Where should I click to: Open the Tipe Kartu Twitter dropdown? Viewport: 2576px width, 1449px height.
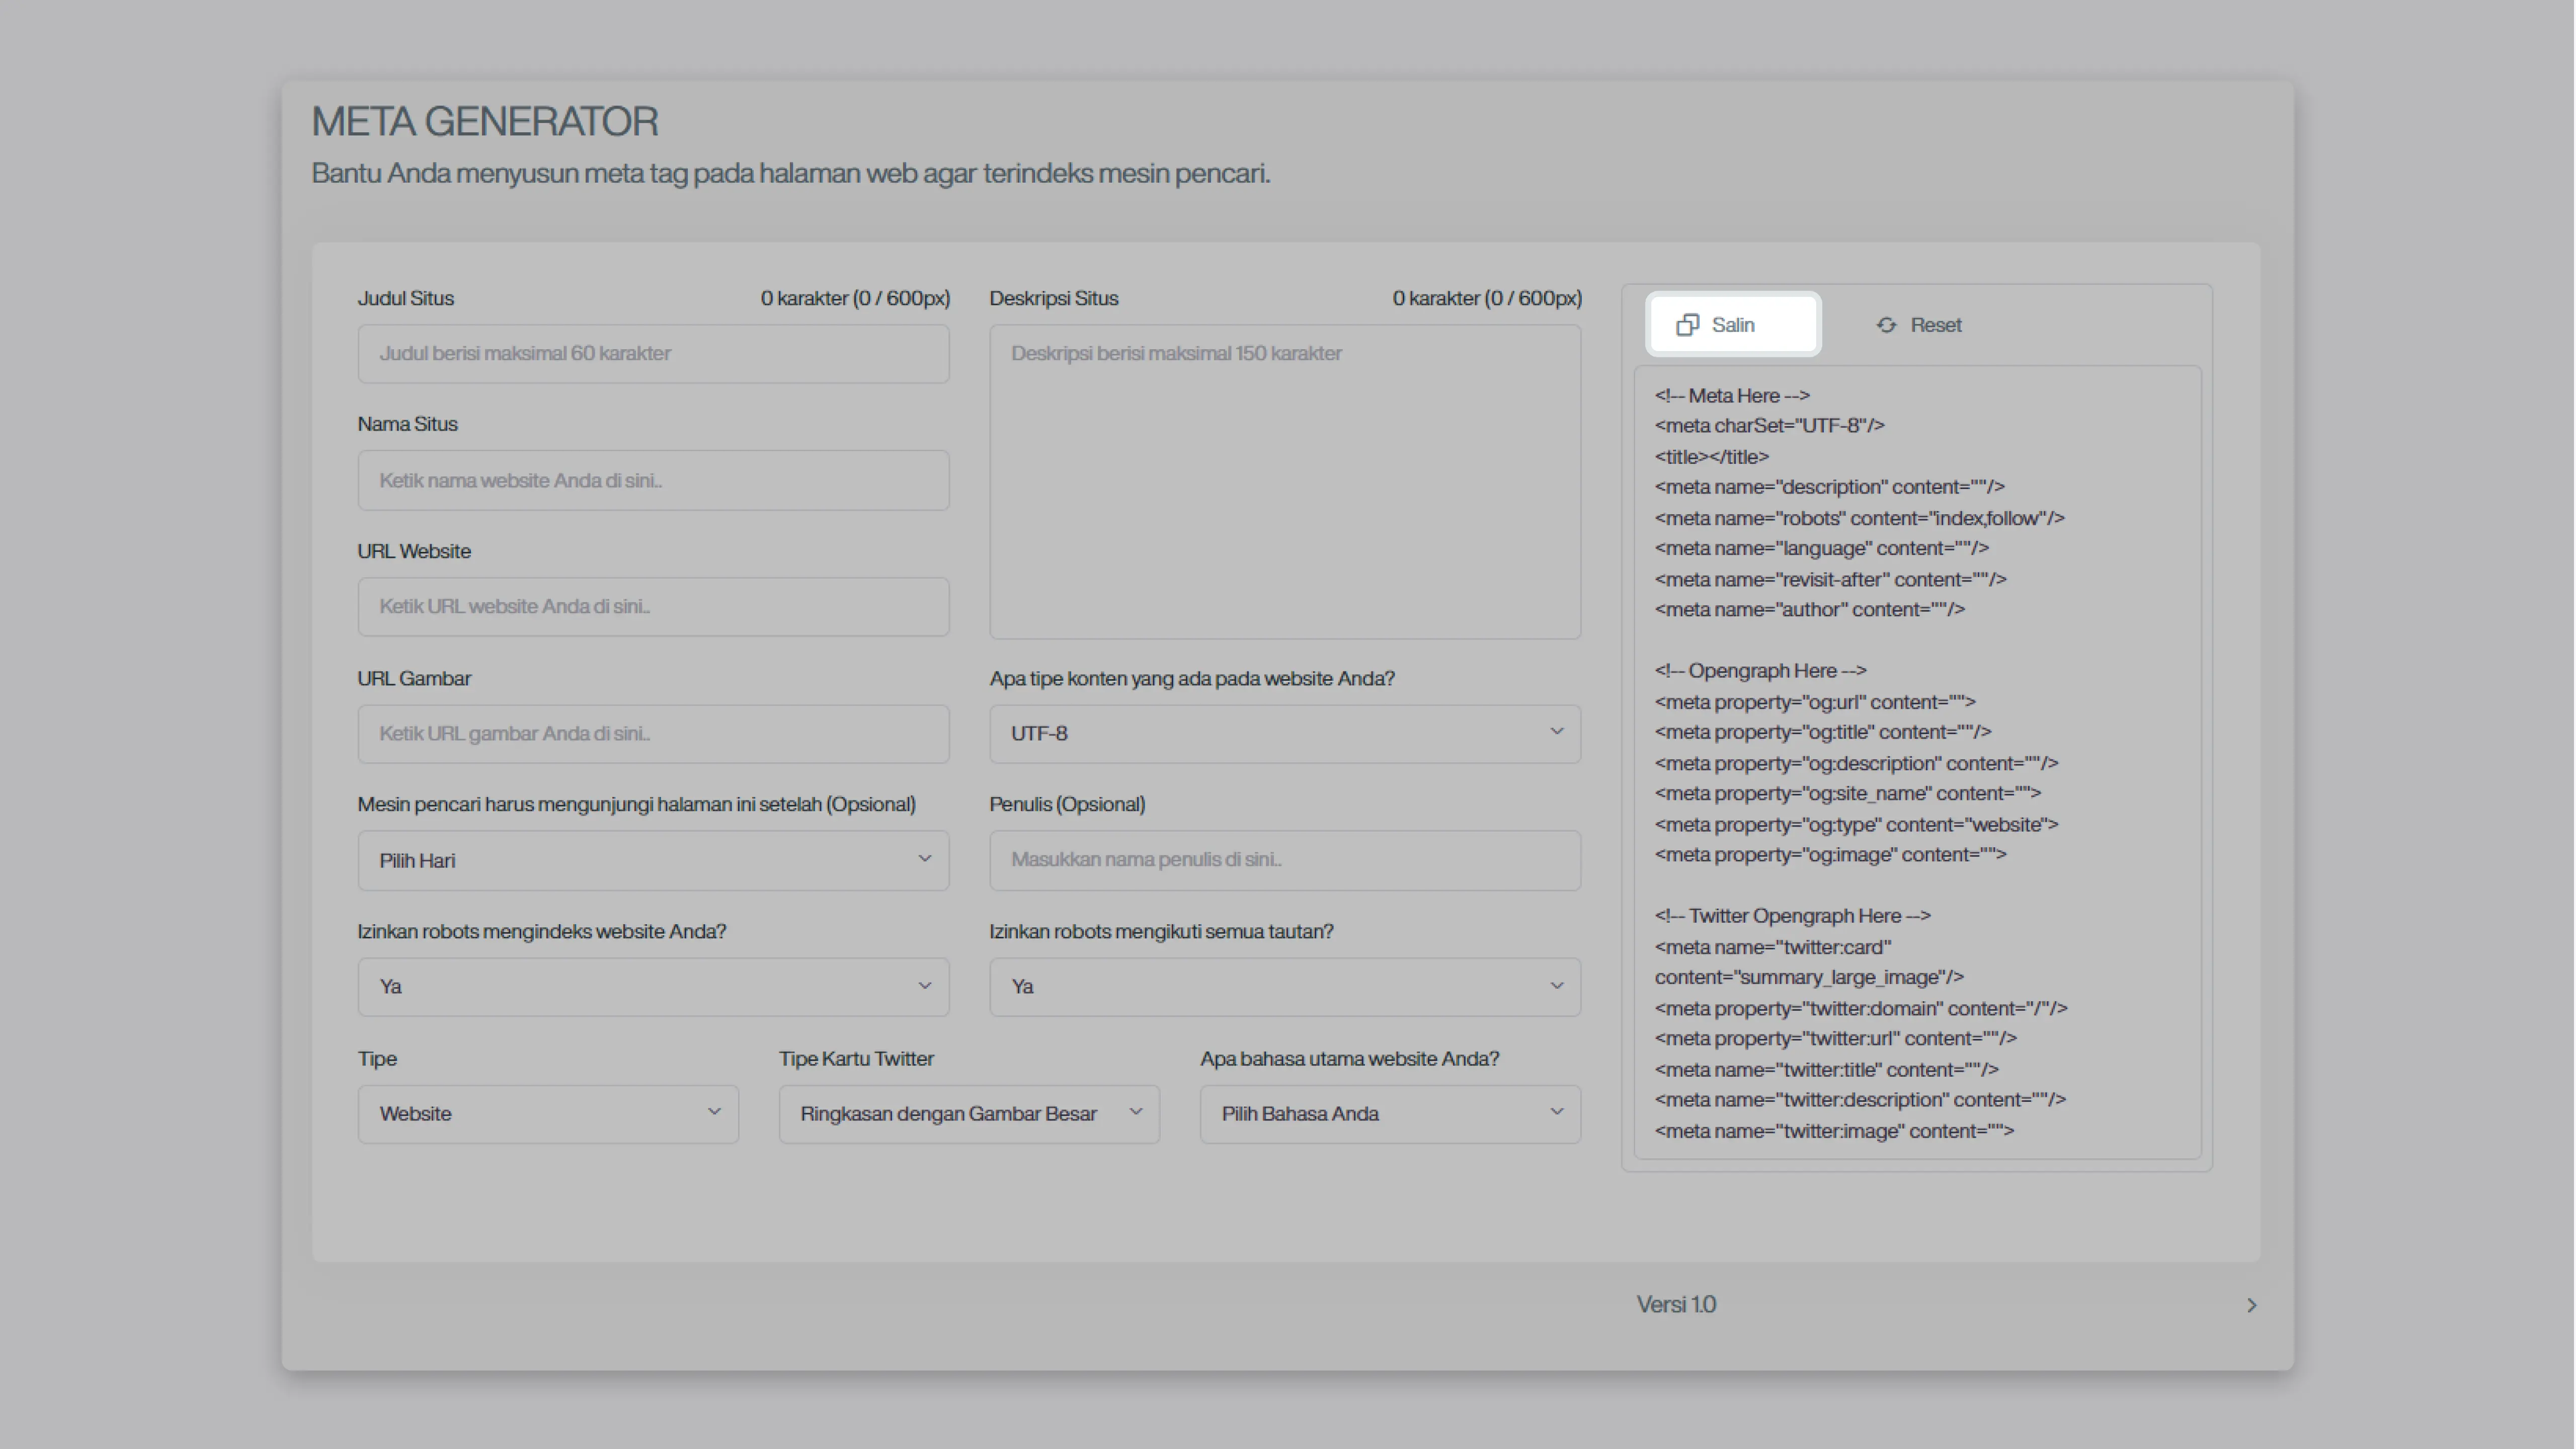click(x=968, y=1113)
